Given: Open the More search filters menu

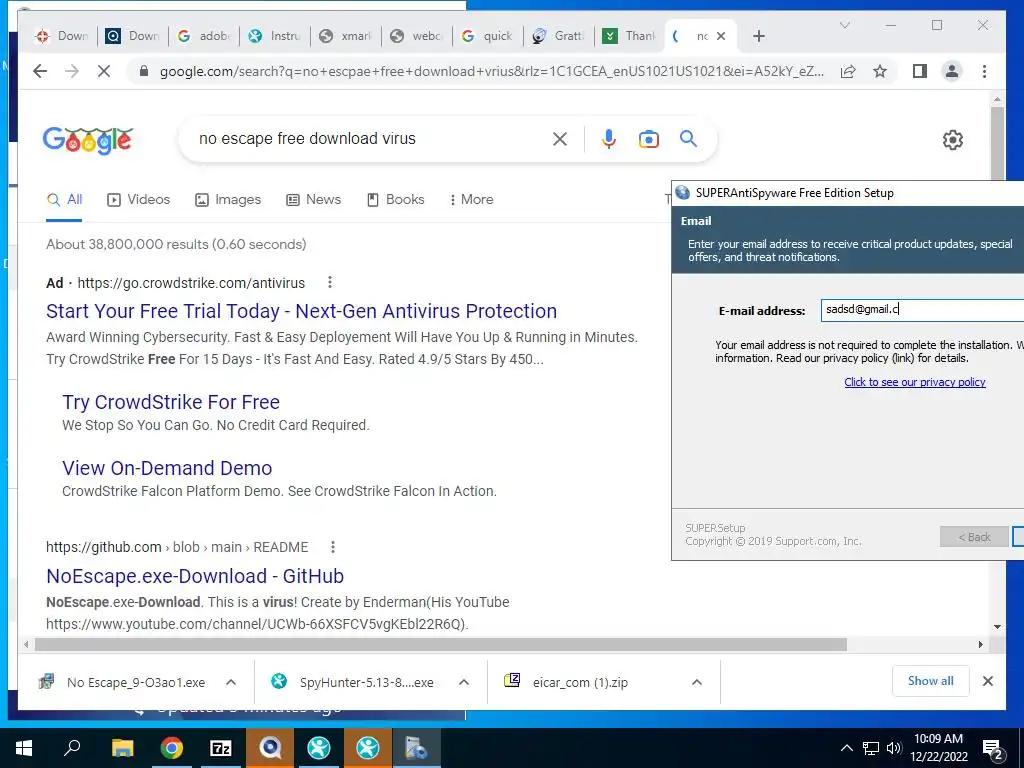Looking at the screenshot, I should point(471,200).
